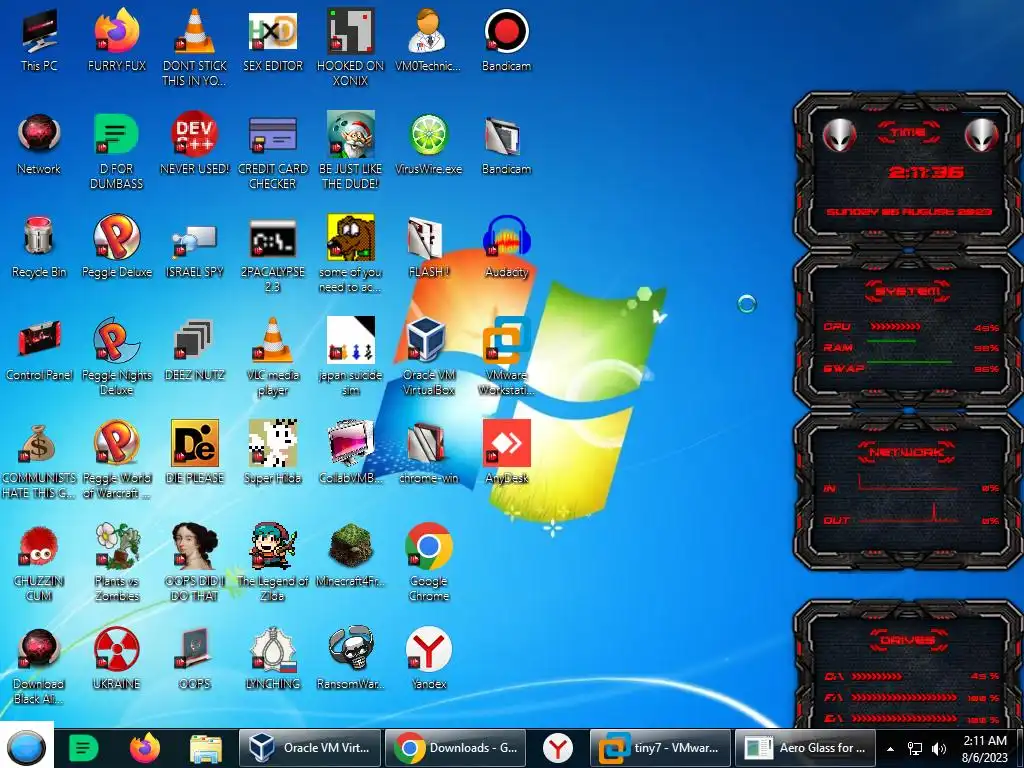Click the NETWORK gadget OUT graph
This screenshot has width=1024, height=768.
click(909, 513)
